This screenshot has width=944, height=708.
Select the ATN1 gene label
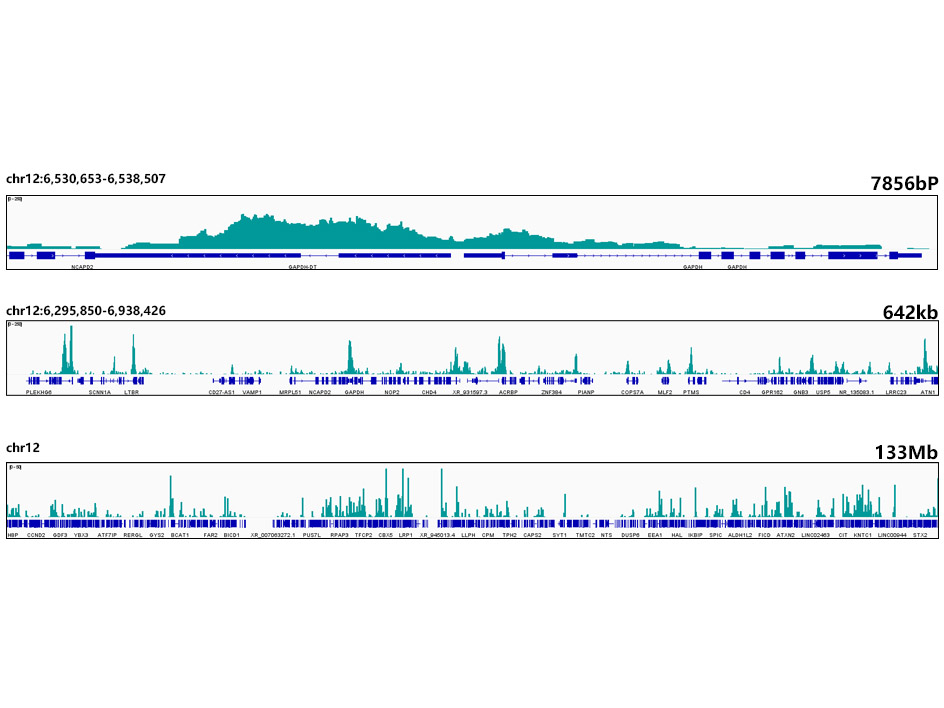coord(928,393)
